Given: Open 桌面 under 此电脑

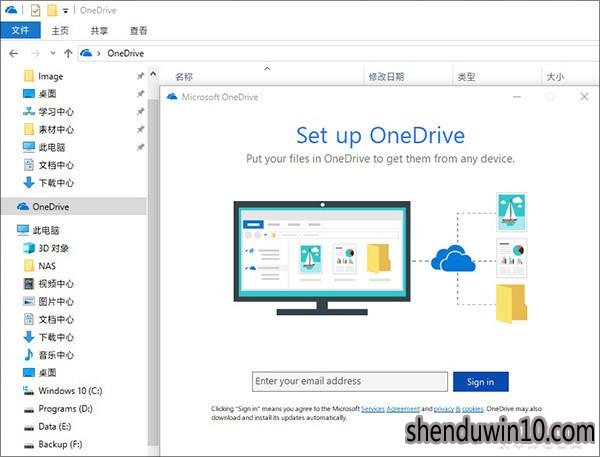Looking at the screenshot, I should (x=47, y=372).
